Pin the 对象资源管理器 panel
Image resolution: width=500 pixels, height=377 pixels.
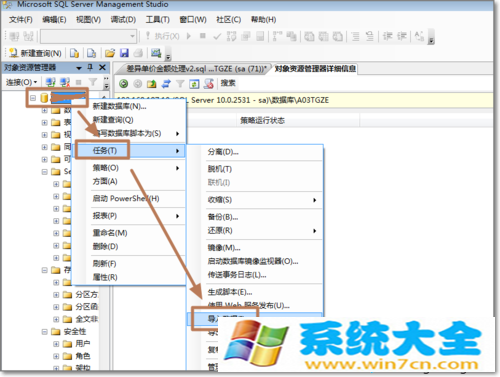pyautogui.click(x=90, y=67)
